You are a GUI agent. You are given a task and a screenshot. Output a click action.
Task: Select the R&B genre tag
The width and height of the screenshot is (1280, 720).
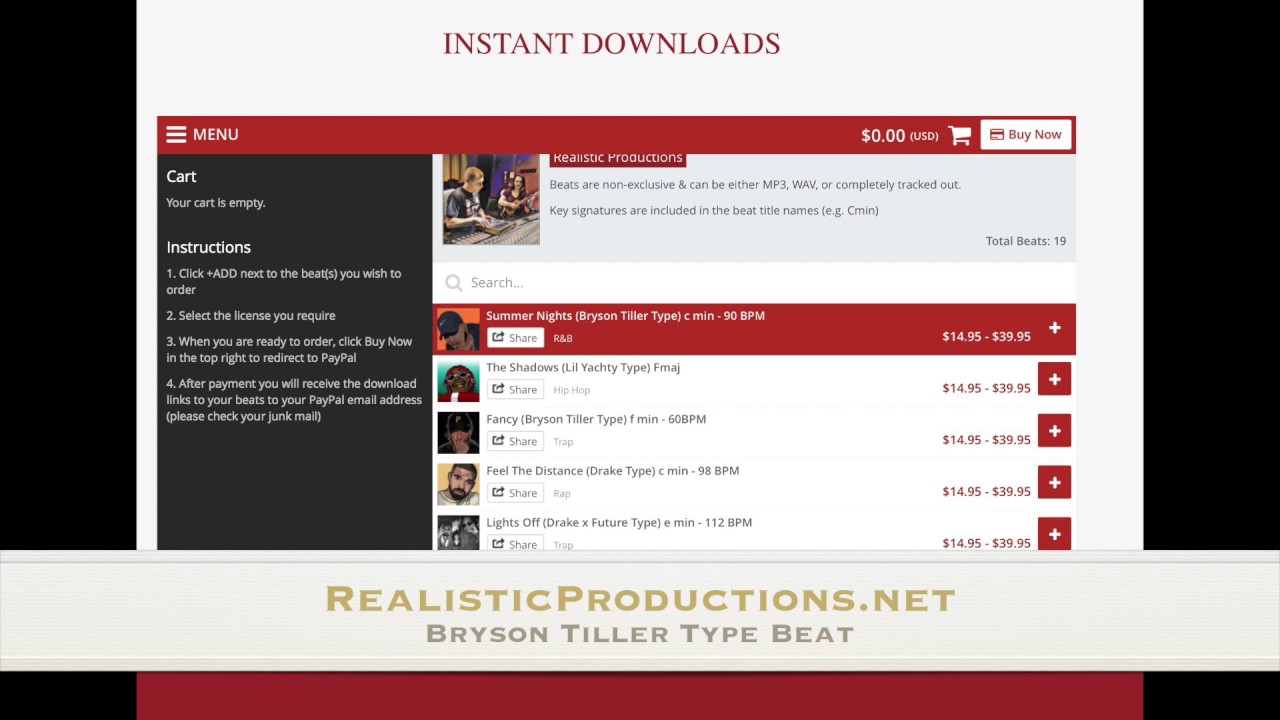[x=563, y=338]
